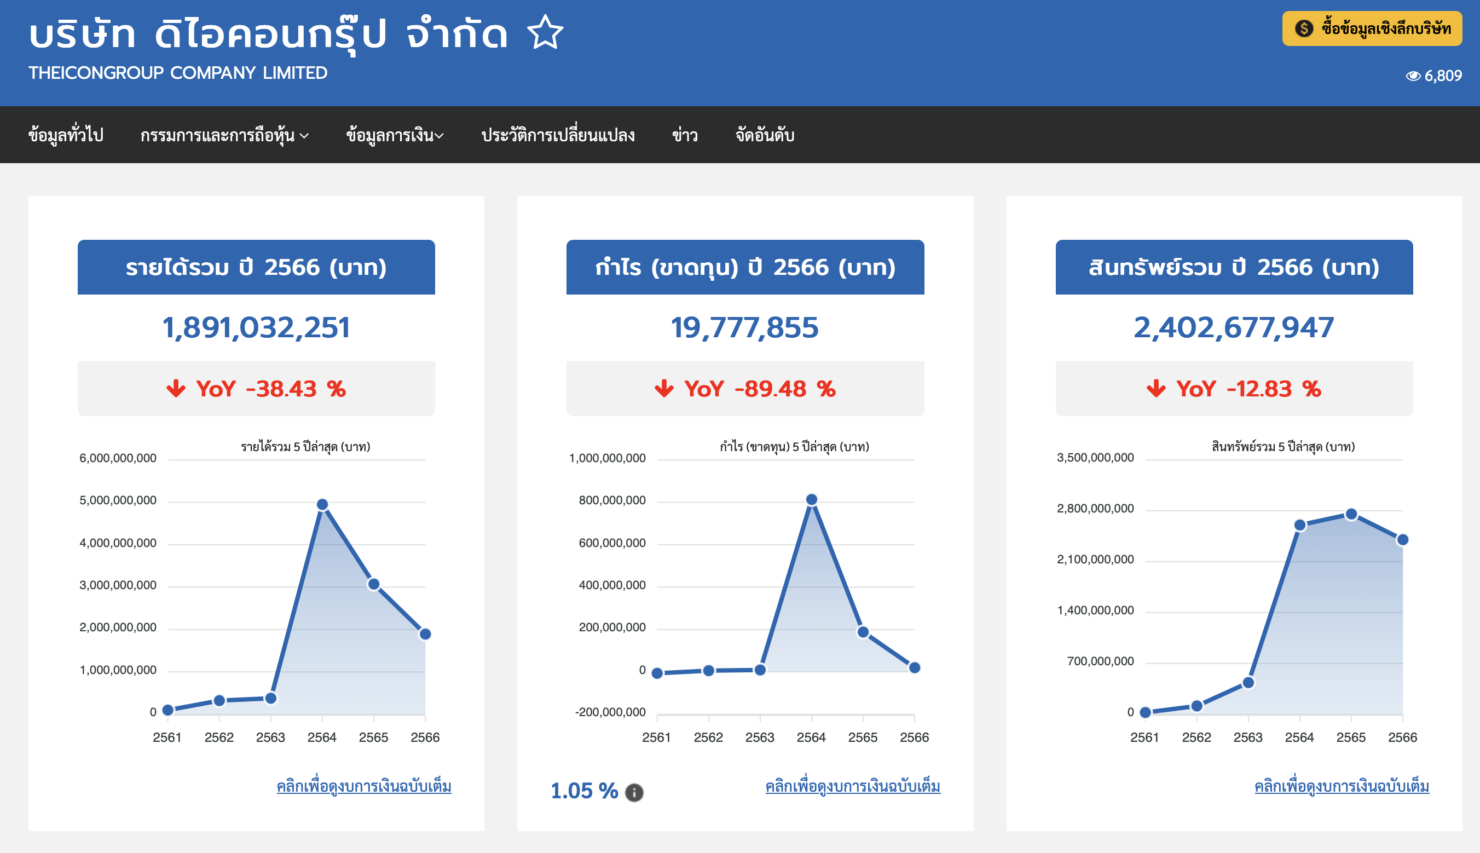Click the YoY -38.43 % text

click(x=271, y=389)
